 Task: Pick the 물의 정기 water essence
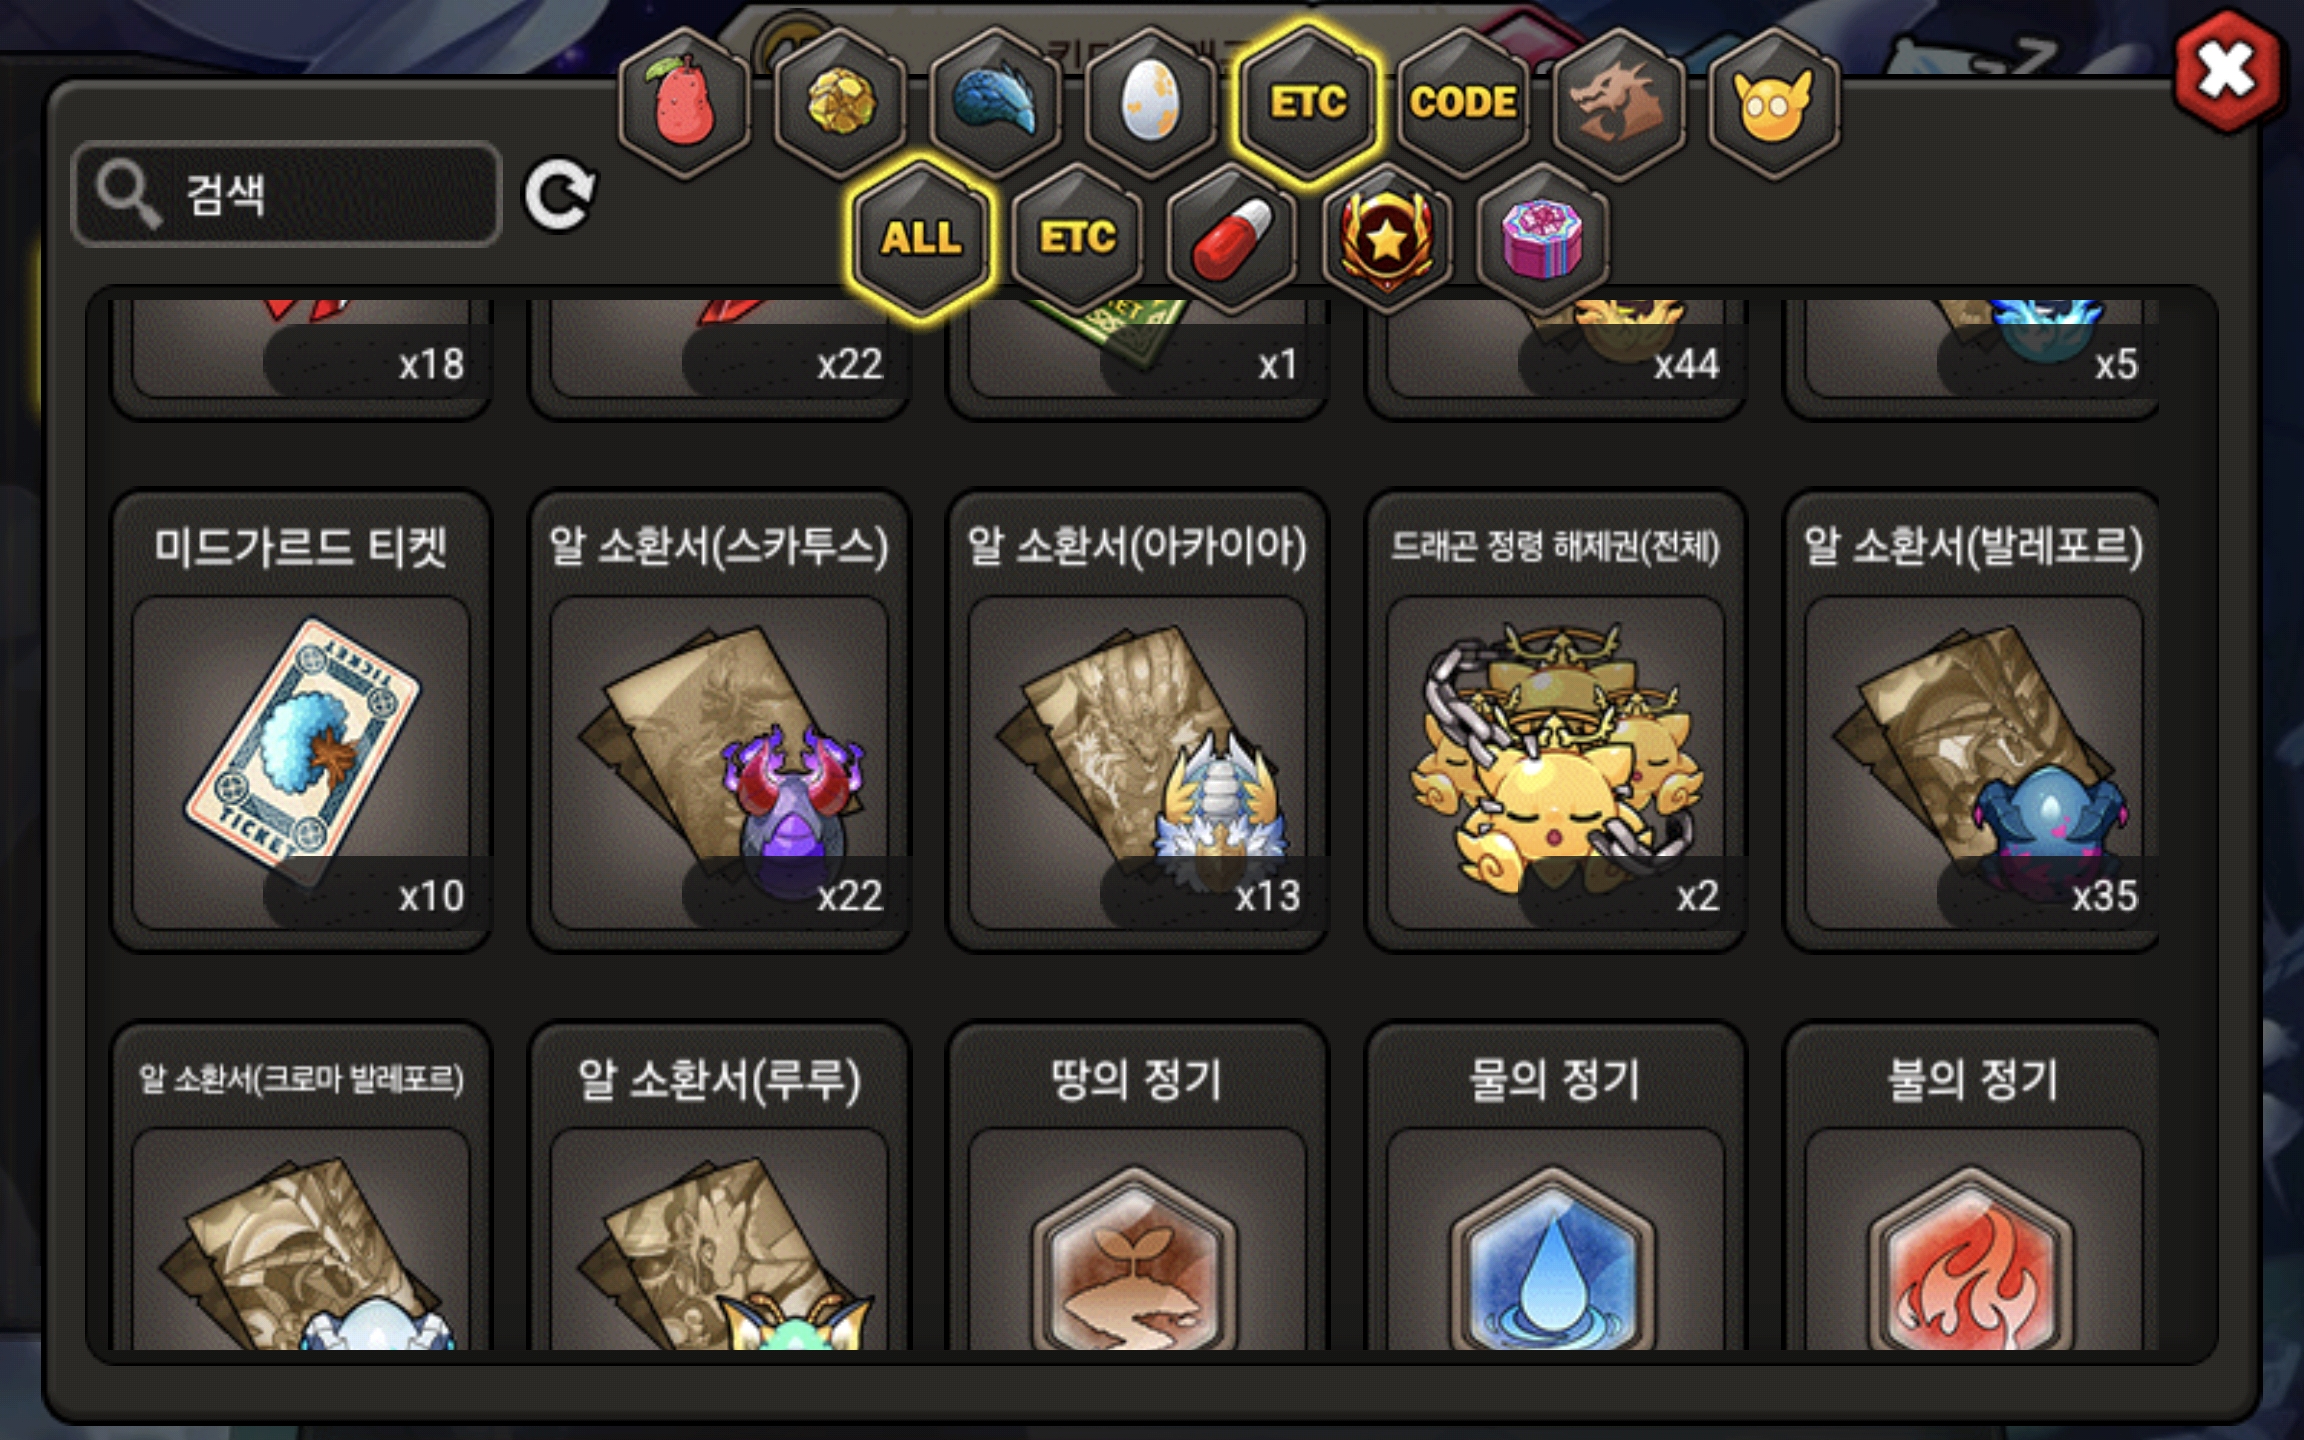click(x=1556, y=1185)
